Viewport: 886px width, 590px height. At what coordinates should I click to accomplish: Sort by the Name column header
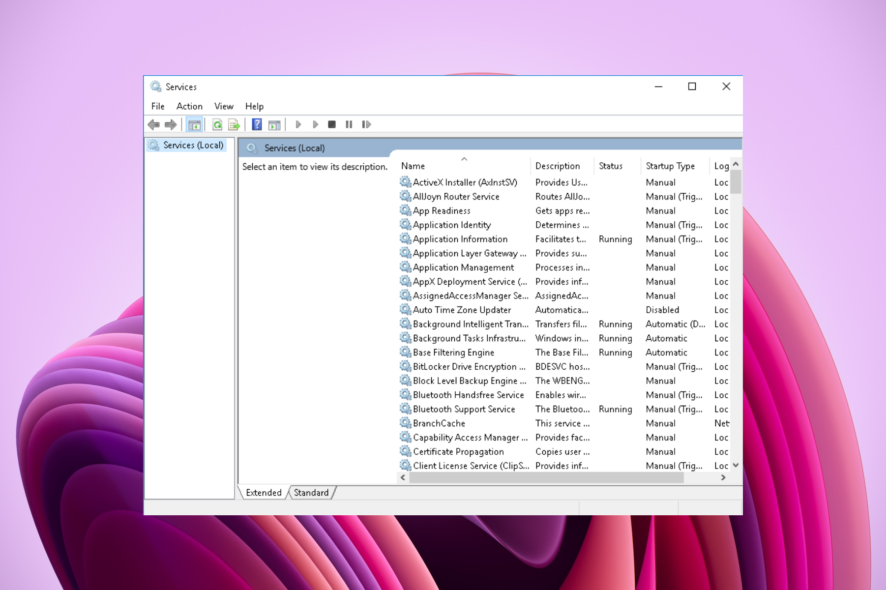coord(464,166)
